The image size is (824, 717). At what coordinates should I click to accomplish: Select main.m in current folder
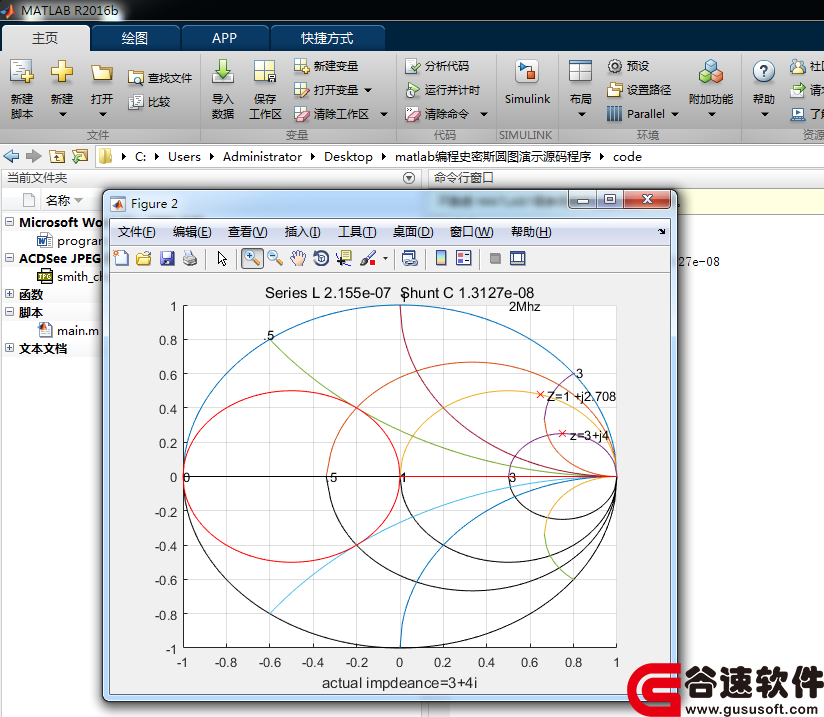click(x=78, y=331)
